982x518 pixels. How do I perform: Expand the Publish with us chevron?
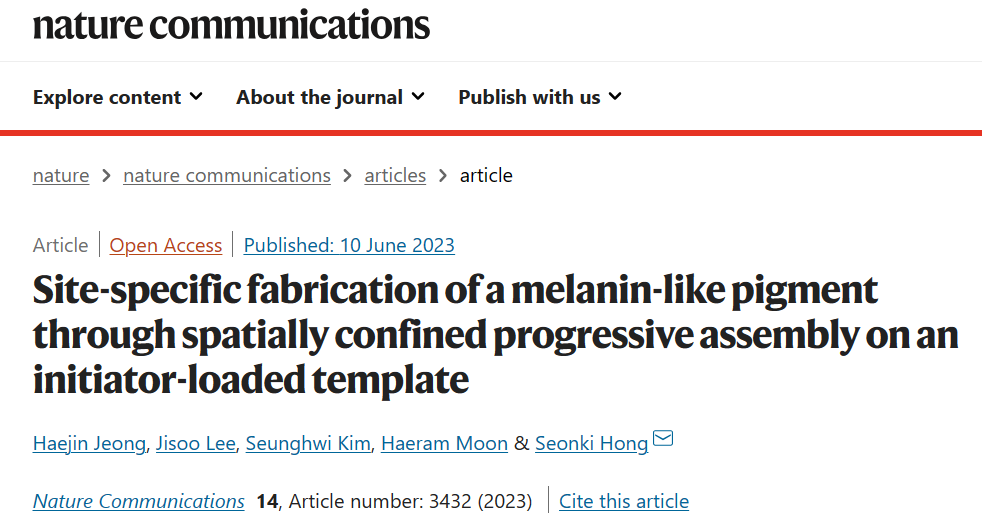(616, 96)
